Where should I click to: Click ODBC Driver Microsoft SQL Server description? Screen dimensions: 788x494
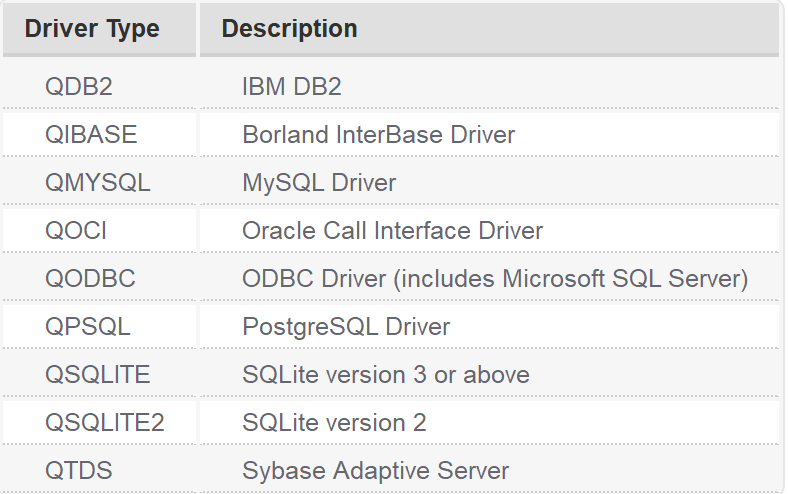click(x=495, y=278)
